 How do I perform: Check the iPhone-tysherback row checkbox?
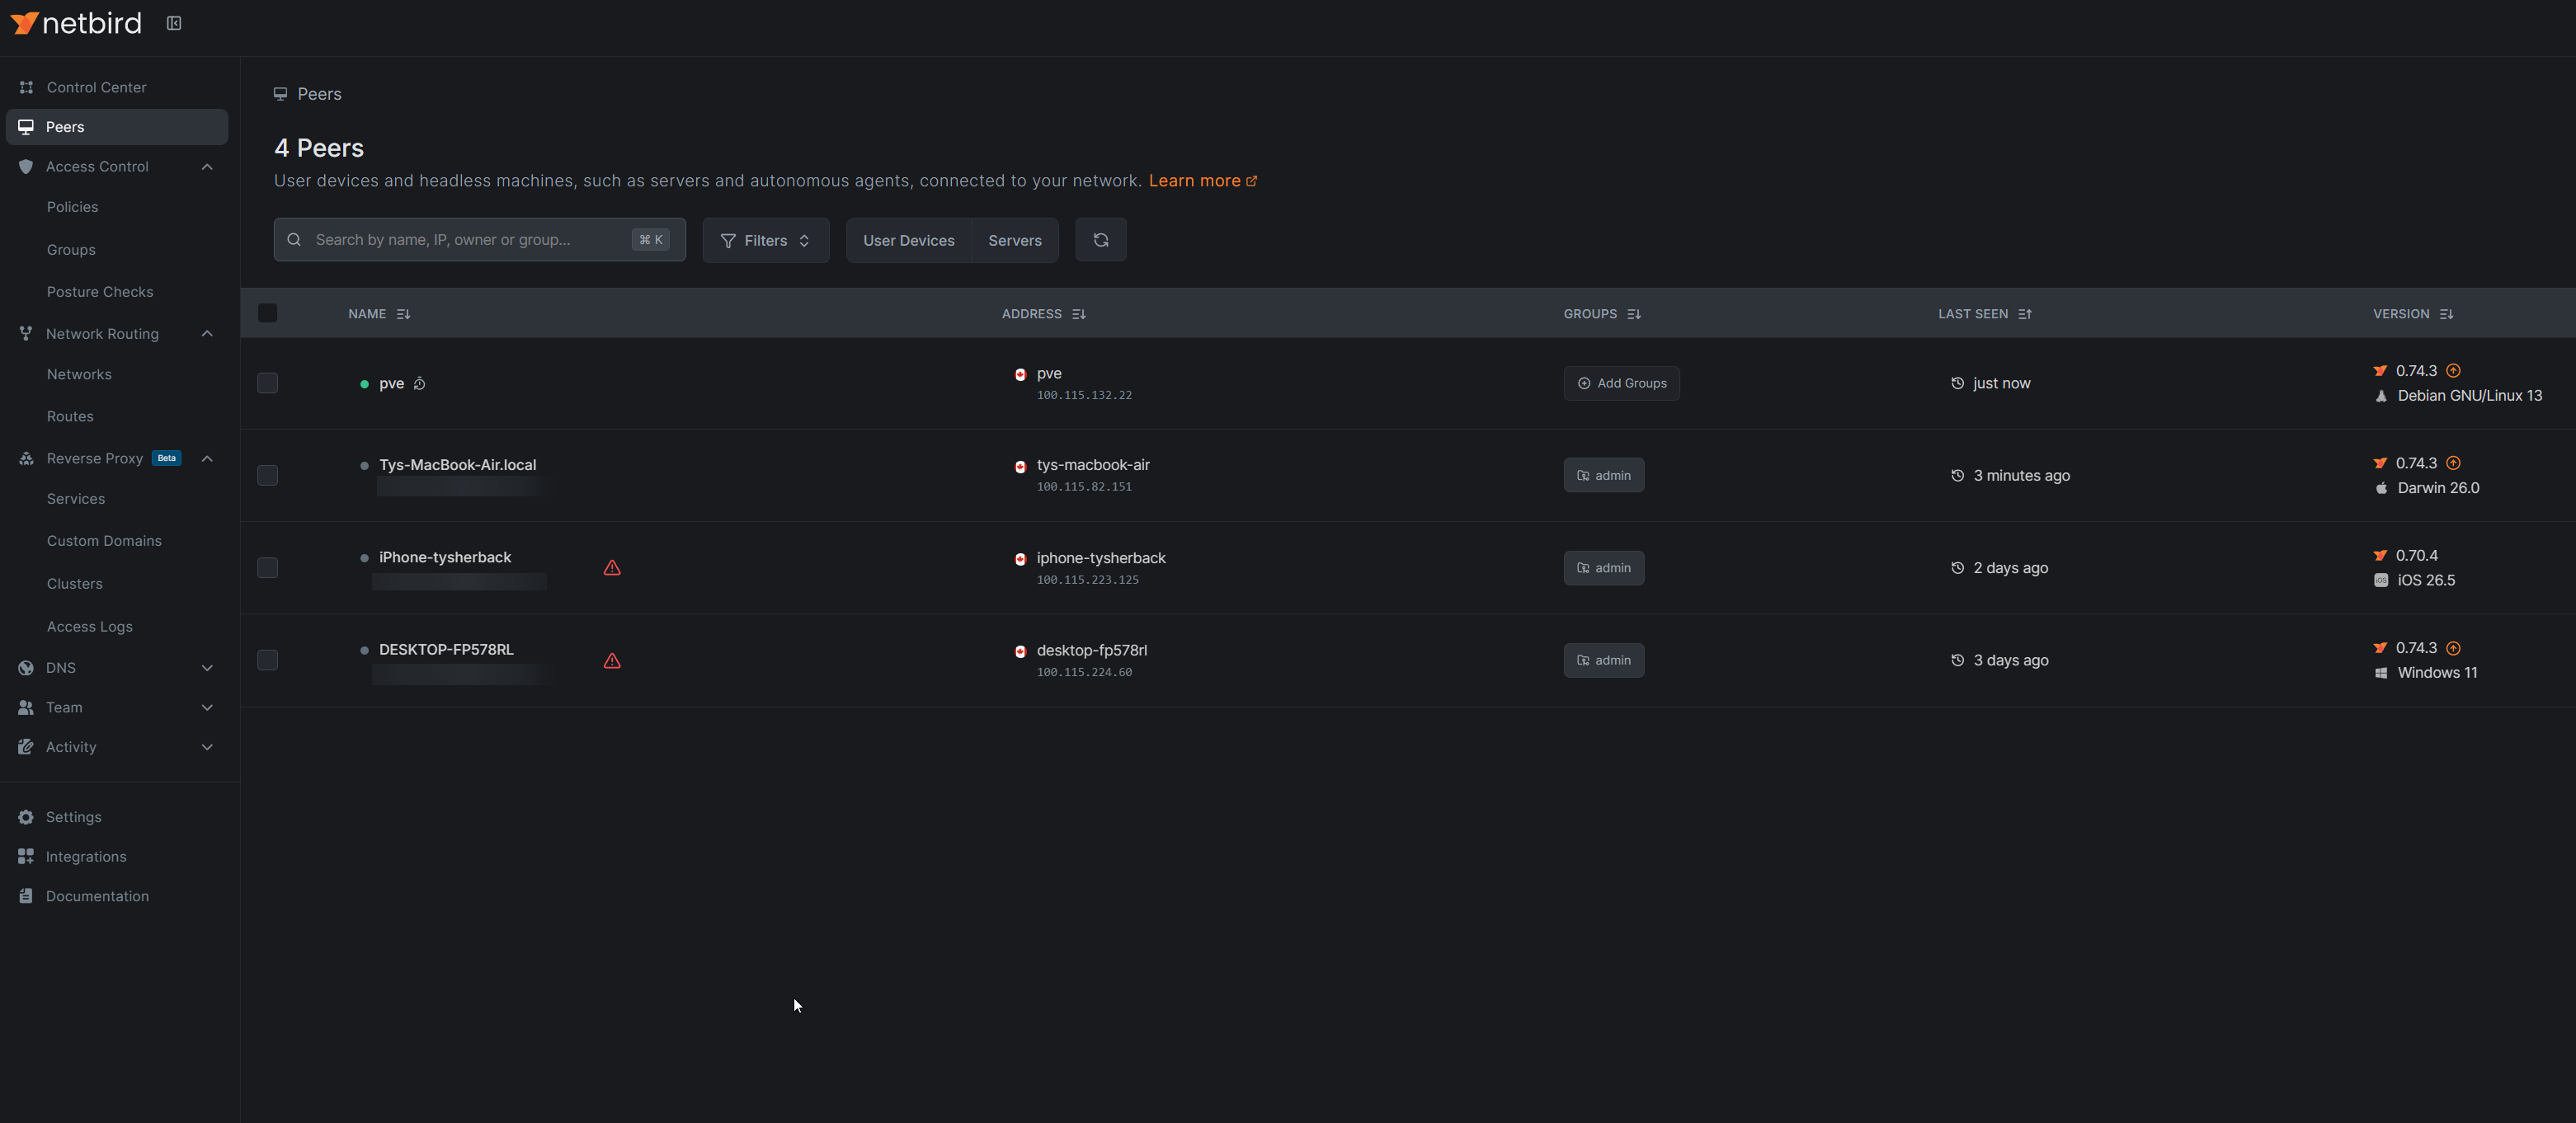click(x=267, y=568)
